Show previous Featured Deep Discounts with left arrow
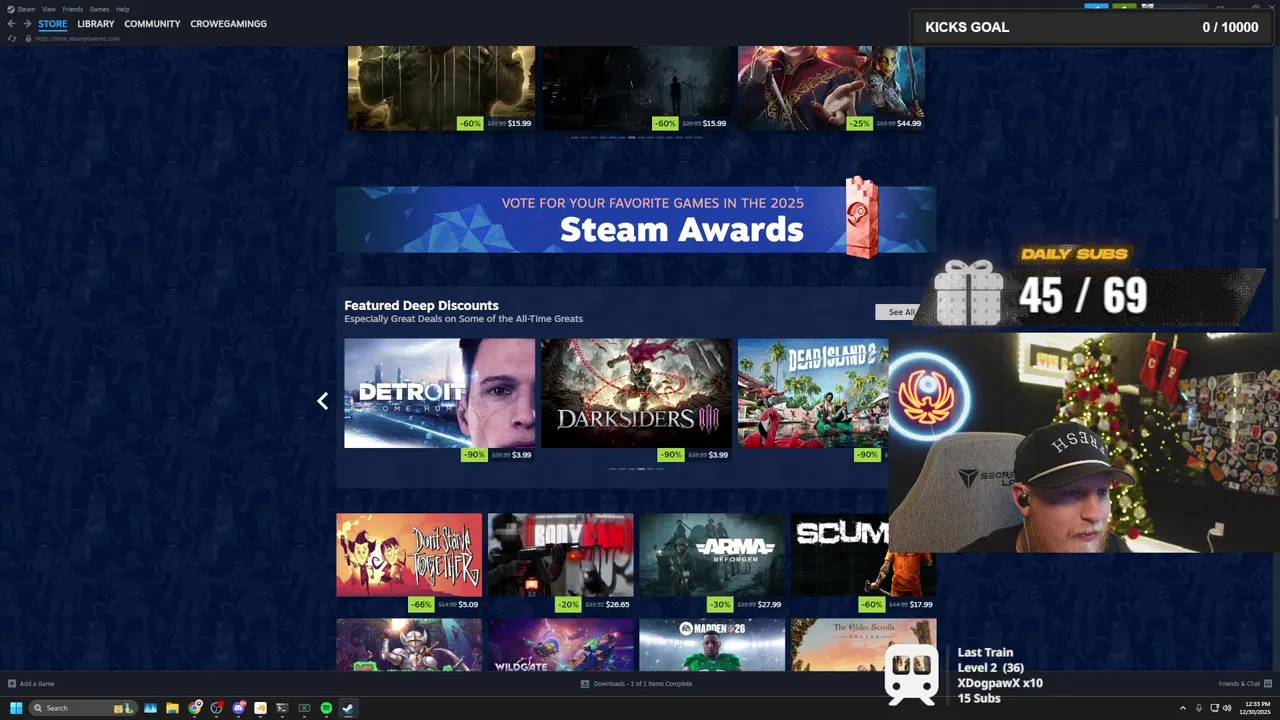 click(x=322, y=401)
